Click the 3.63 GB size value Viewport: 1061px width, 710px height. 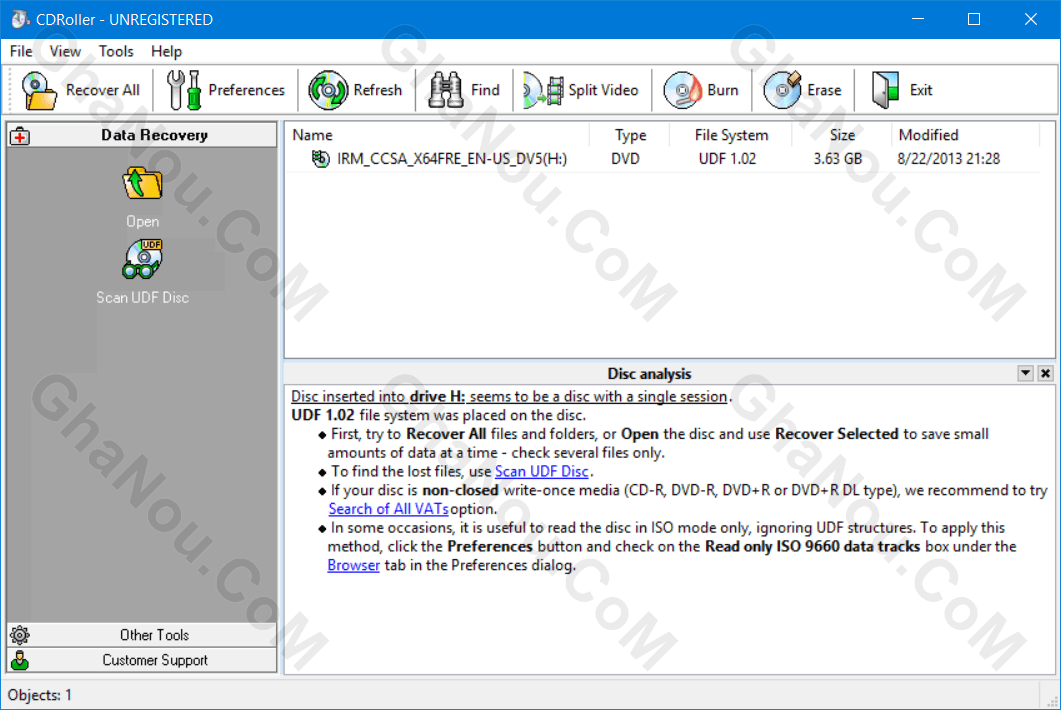point(838,159)
